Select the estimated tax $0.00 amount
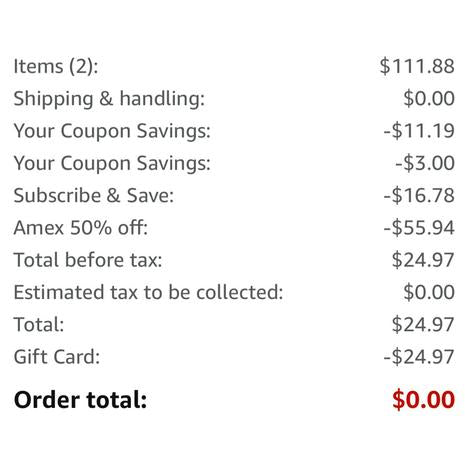Screen dimensions: 465x465 [429, 292]
